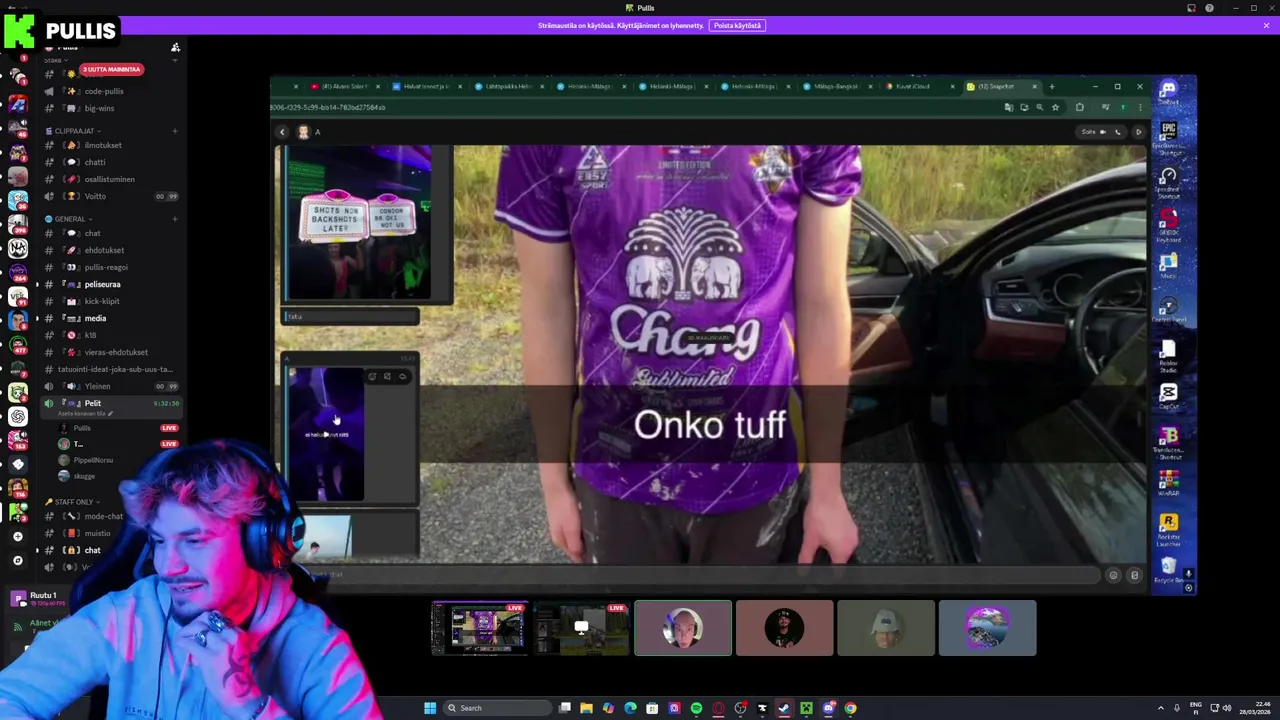The image size is (1280, 720).
Task: Select the second LIVE stream thumbnail
Action: click(581, 628)
